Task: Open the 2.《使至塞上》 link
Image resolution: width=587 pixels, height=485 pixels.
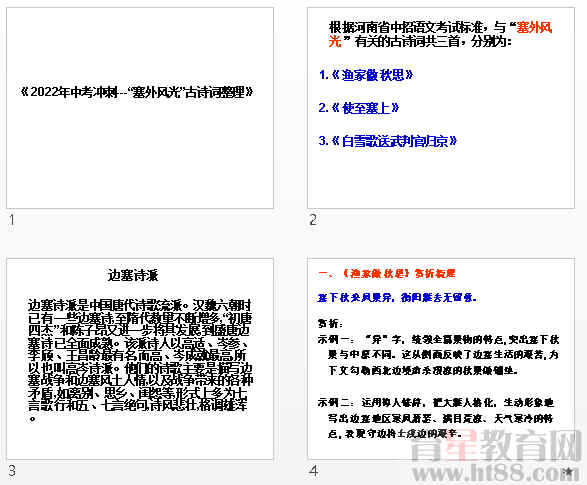Action: 359,108
